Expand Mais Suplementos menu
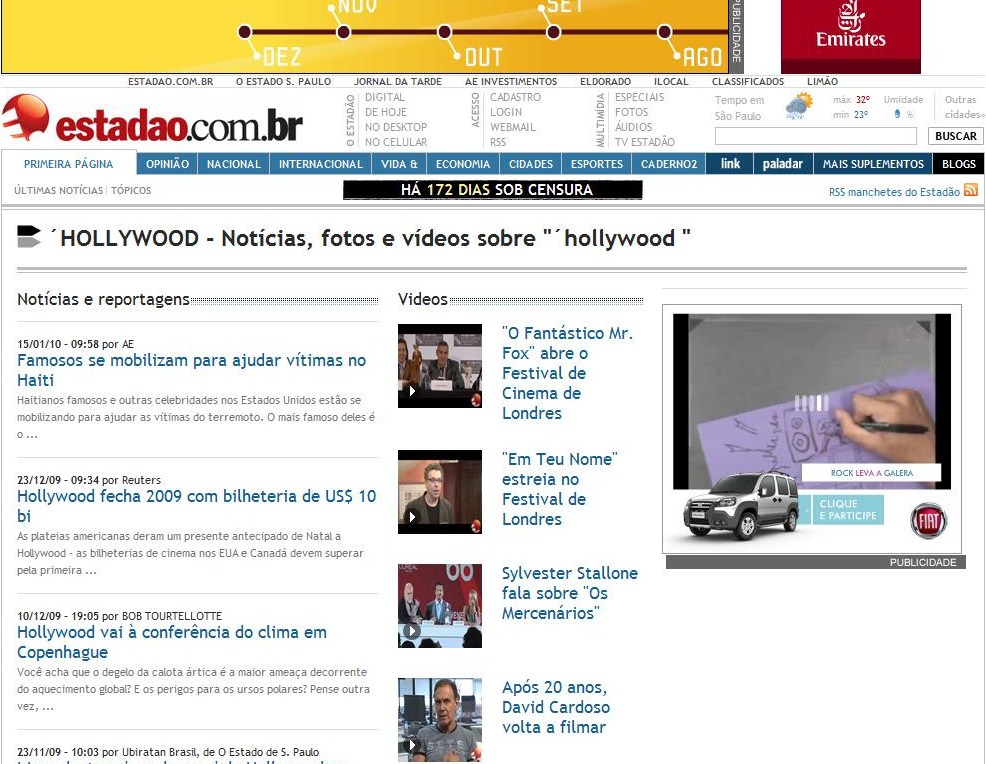This screenshot has height=764, width=986. tap(873, 164)
